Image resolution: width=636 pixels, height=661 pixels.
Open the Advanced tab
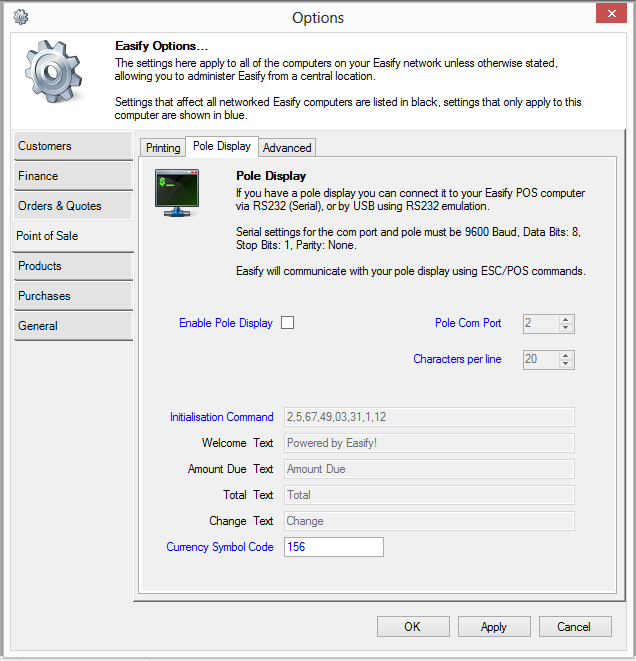point(287,148)
